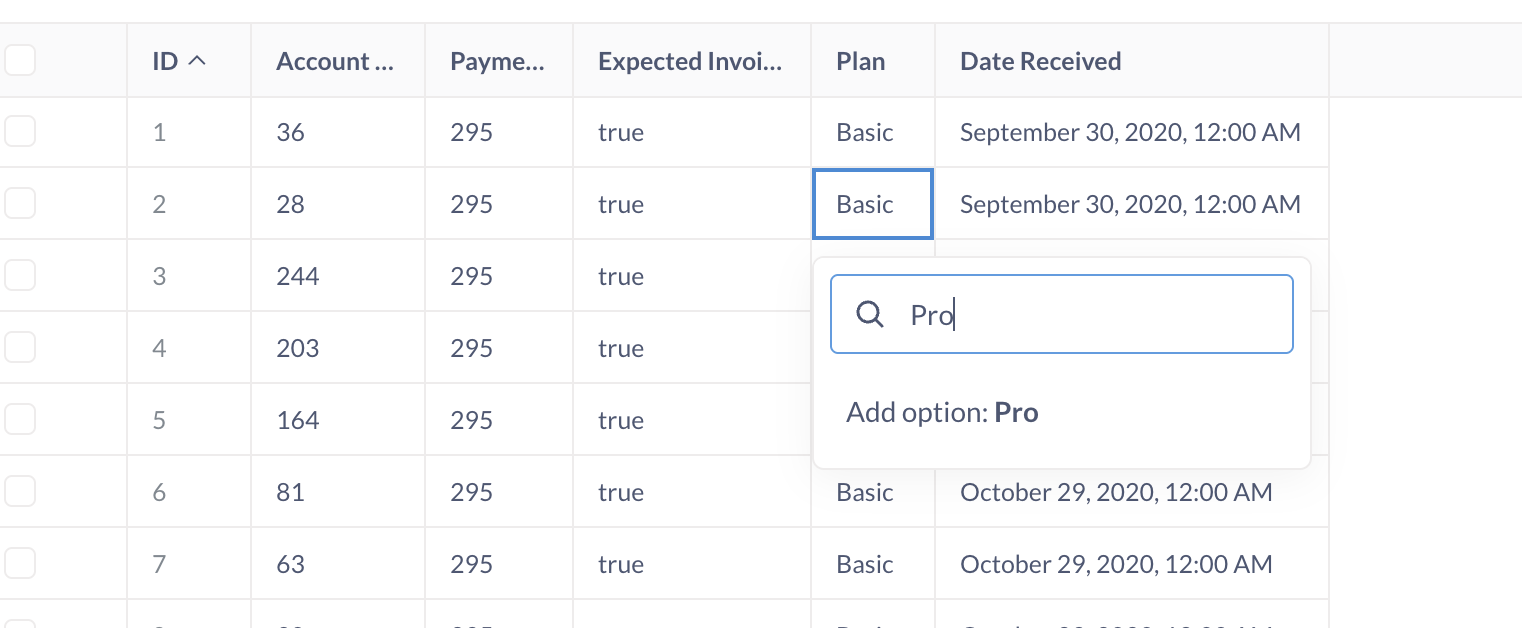Click the magnifying glass icon in the search field

point(869,314)
